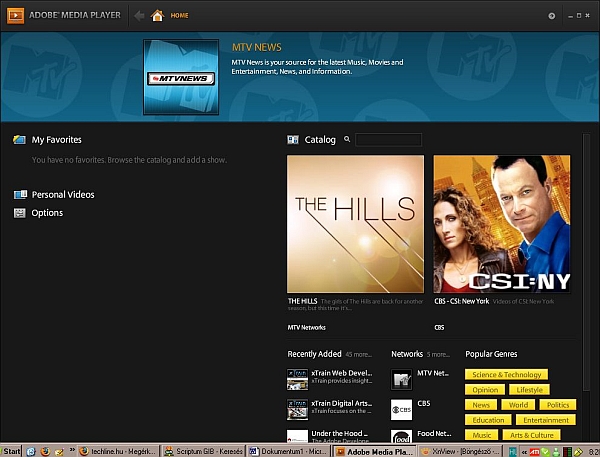Open xTrain Web Devel... thumbnail
This screenshot has width=600, height=457.
click(297, 379)
